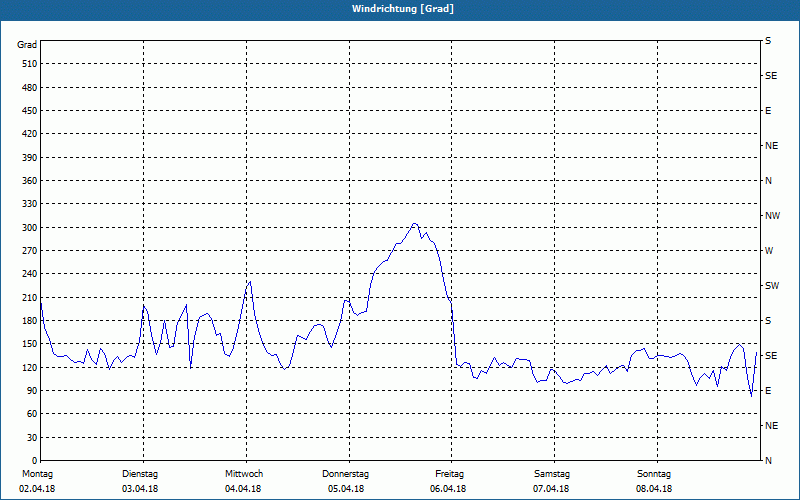Click the 'W' compass label on right axis
800x500 pixels.
769,251
